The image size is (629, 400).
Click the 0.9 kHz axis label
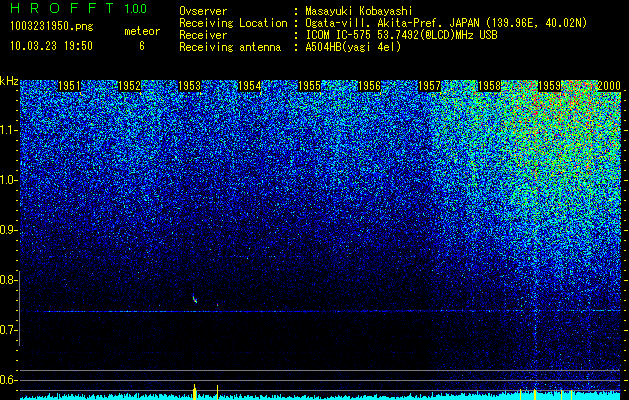pos(8,230)
